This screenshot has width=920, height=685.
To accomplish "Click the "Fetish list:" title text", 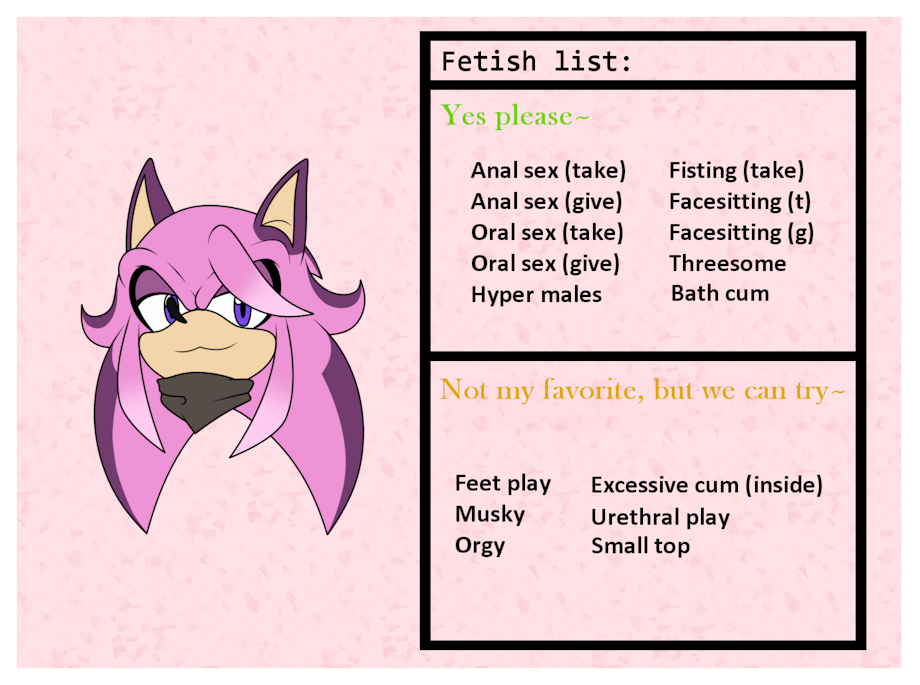I will 536,62.
